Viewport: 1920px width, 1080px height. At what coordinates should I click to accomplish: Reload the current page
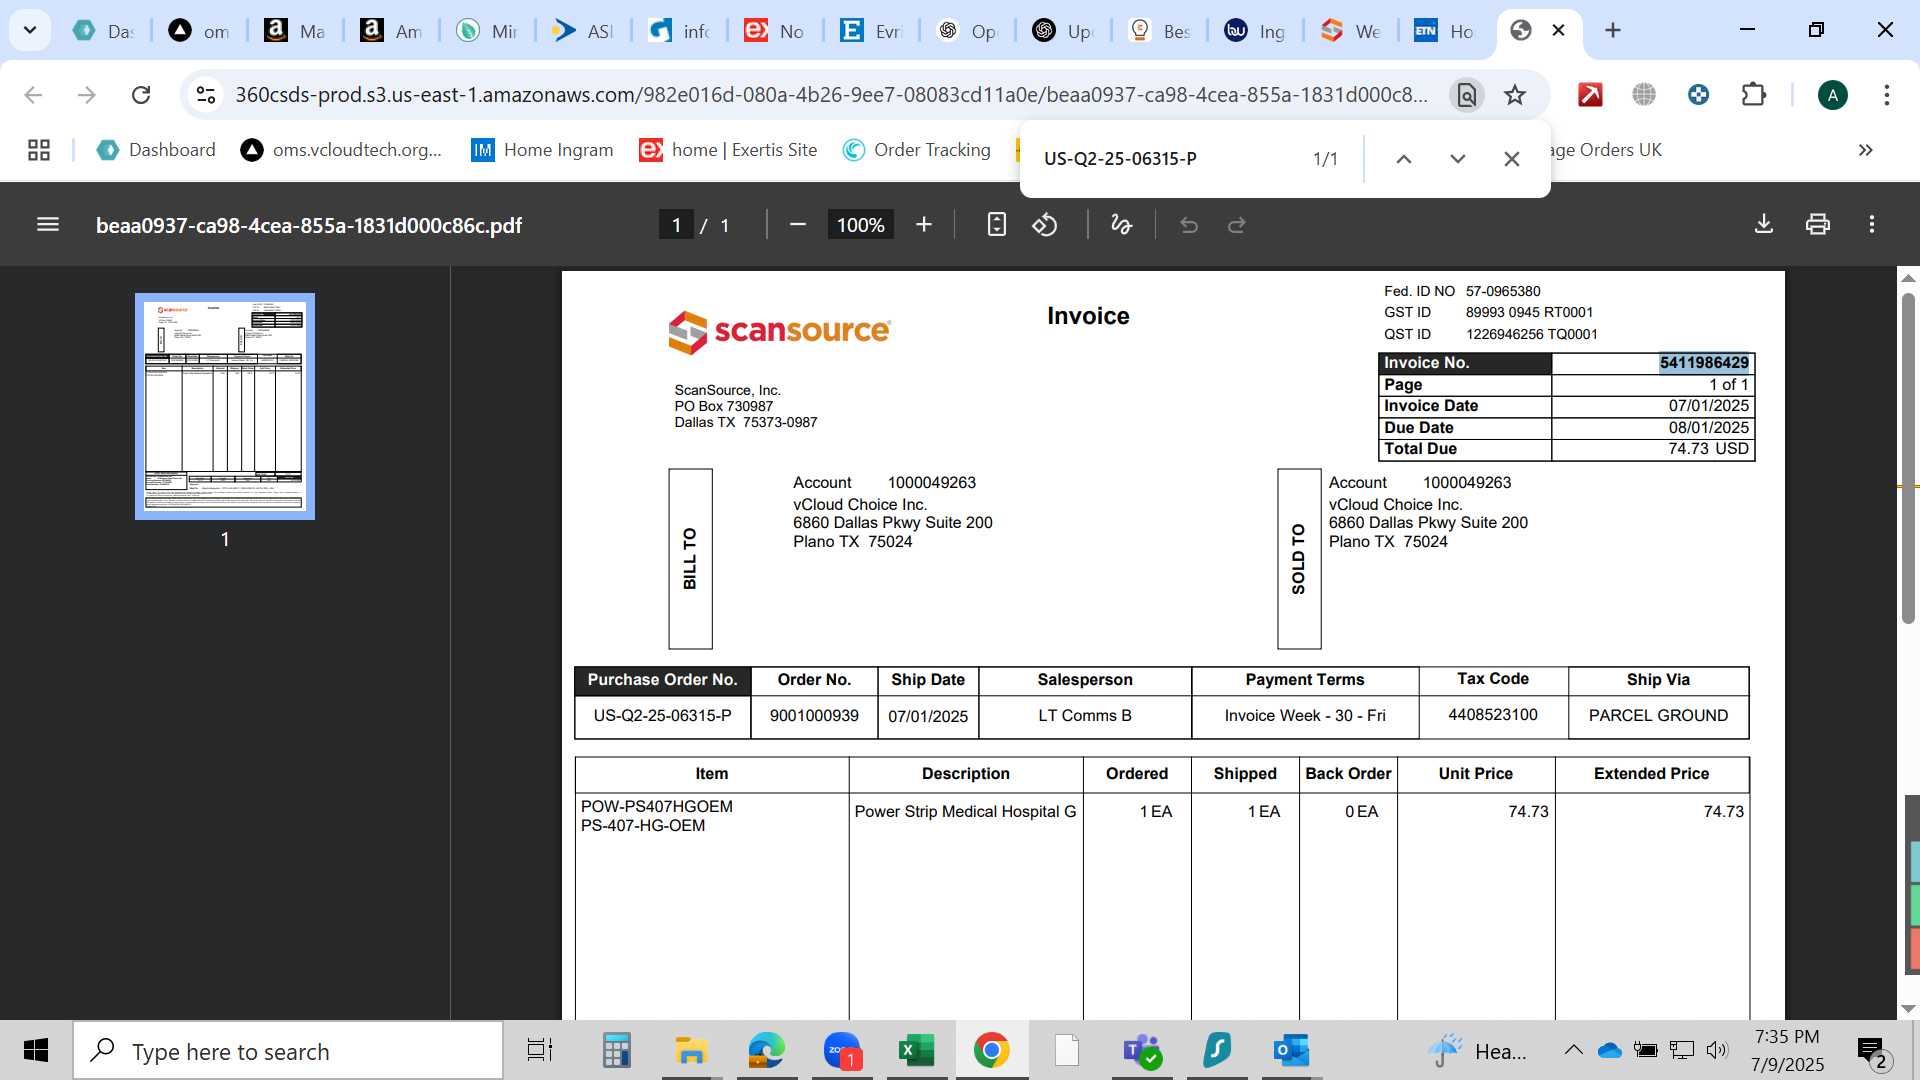[141, 95]
